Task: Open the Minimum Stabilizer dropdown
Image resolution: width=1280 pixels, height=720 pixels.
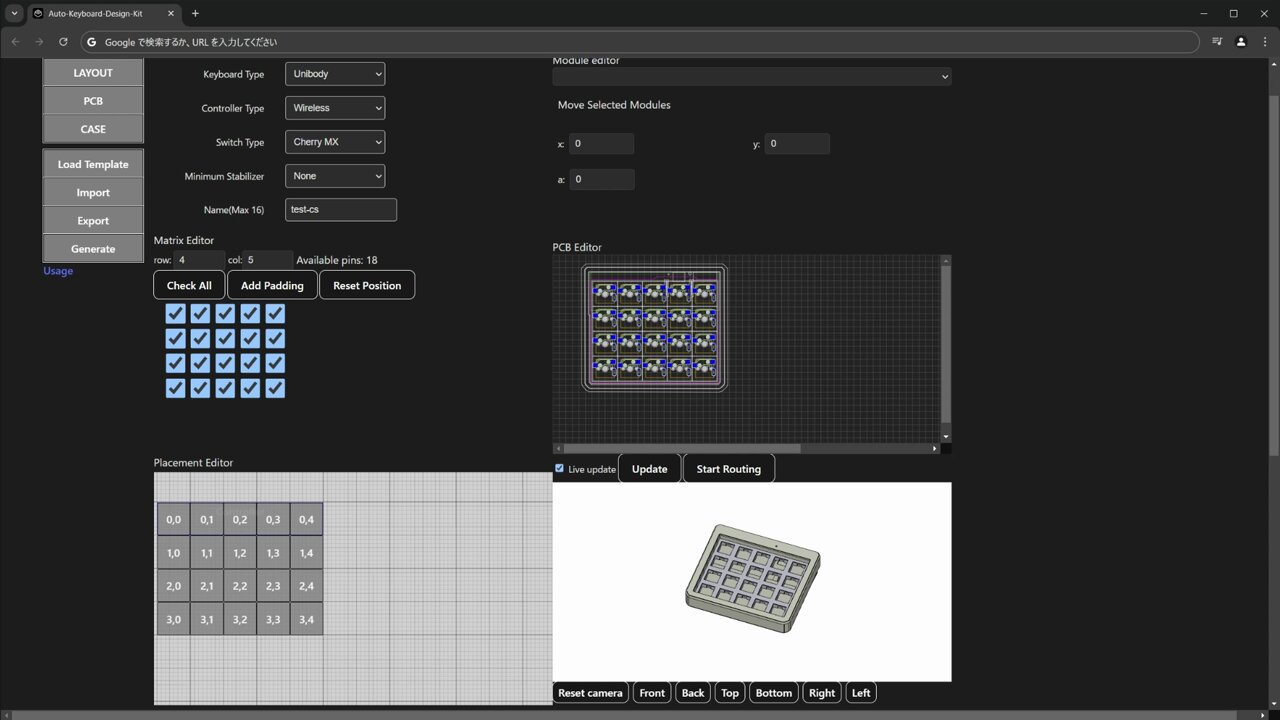Action: pos(335,176)
